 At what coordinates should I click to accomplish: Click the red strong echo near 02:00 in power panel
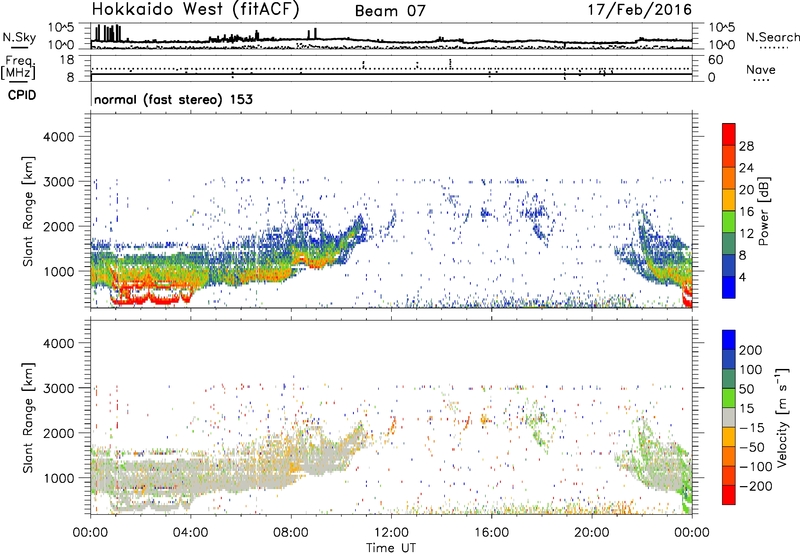[153, 300]
